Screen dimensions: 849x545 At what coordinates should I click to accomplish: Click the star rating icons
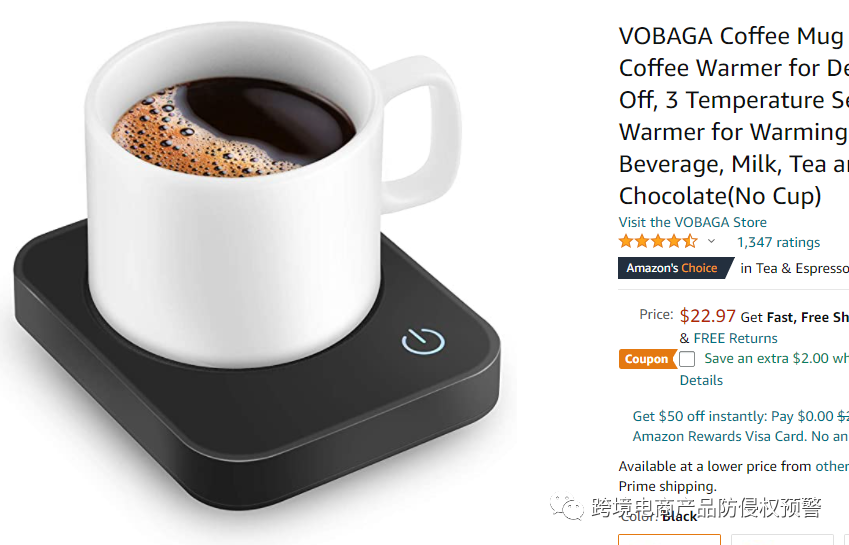pyautogui.click(x=658, y=241)
